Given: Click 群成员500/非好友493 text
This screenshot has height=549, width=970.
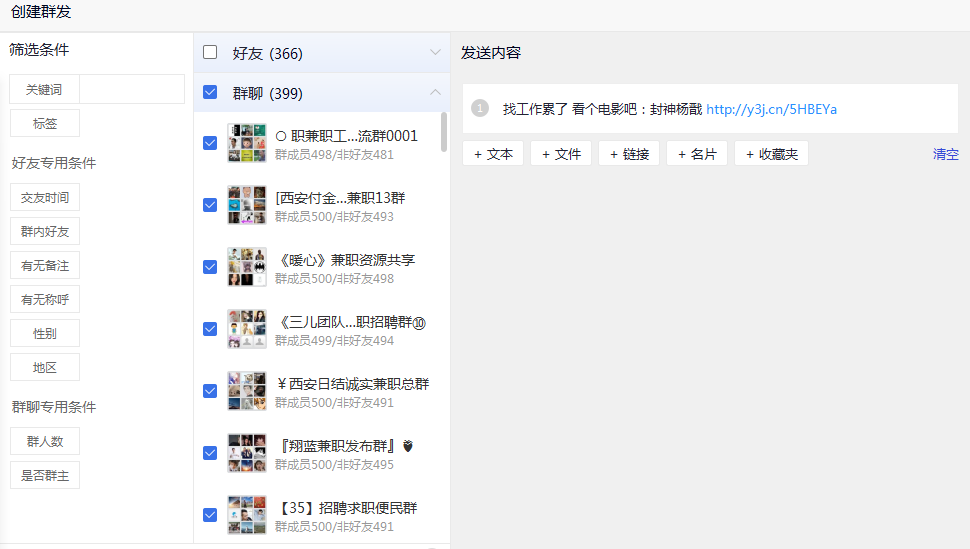Looking at the screenshot, I should [334, 217].
